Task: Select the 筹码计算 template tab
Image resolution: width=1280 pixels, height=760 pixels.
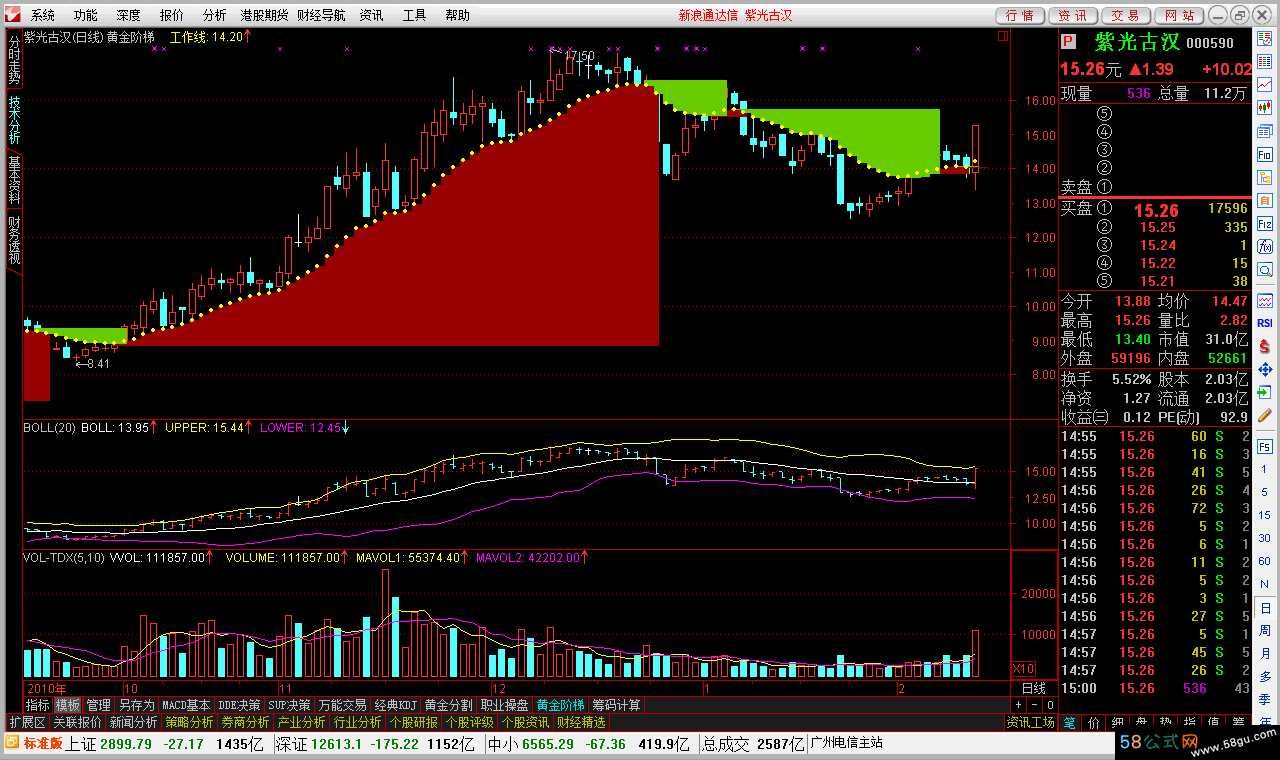Action: coord(616,705)
